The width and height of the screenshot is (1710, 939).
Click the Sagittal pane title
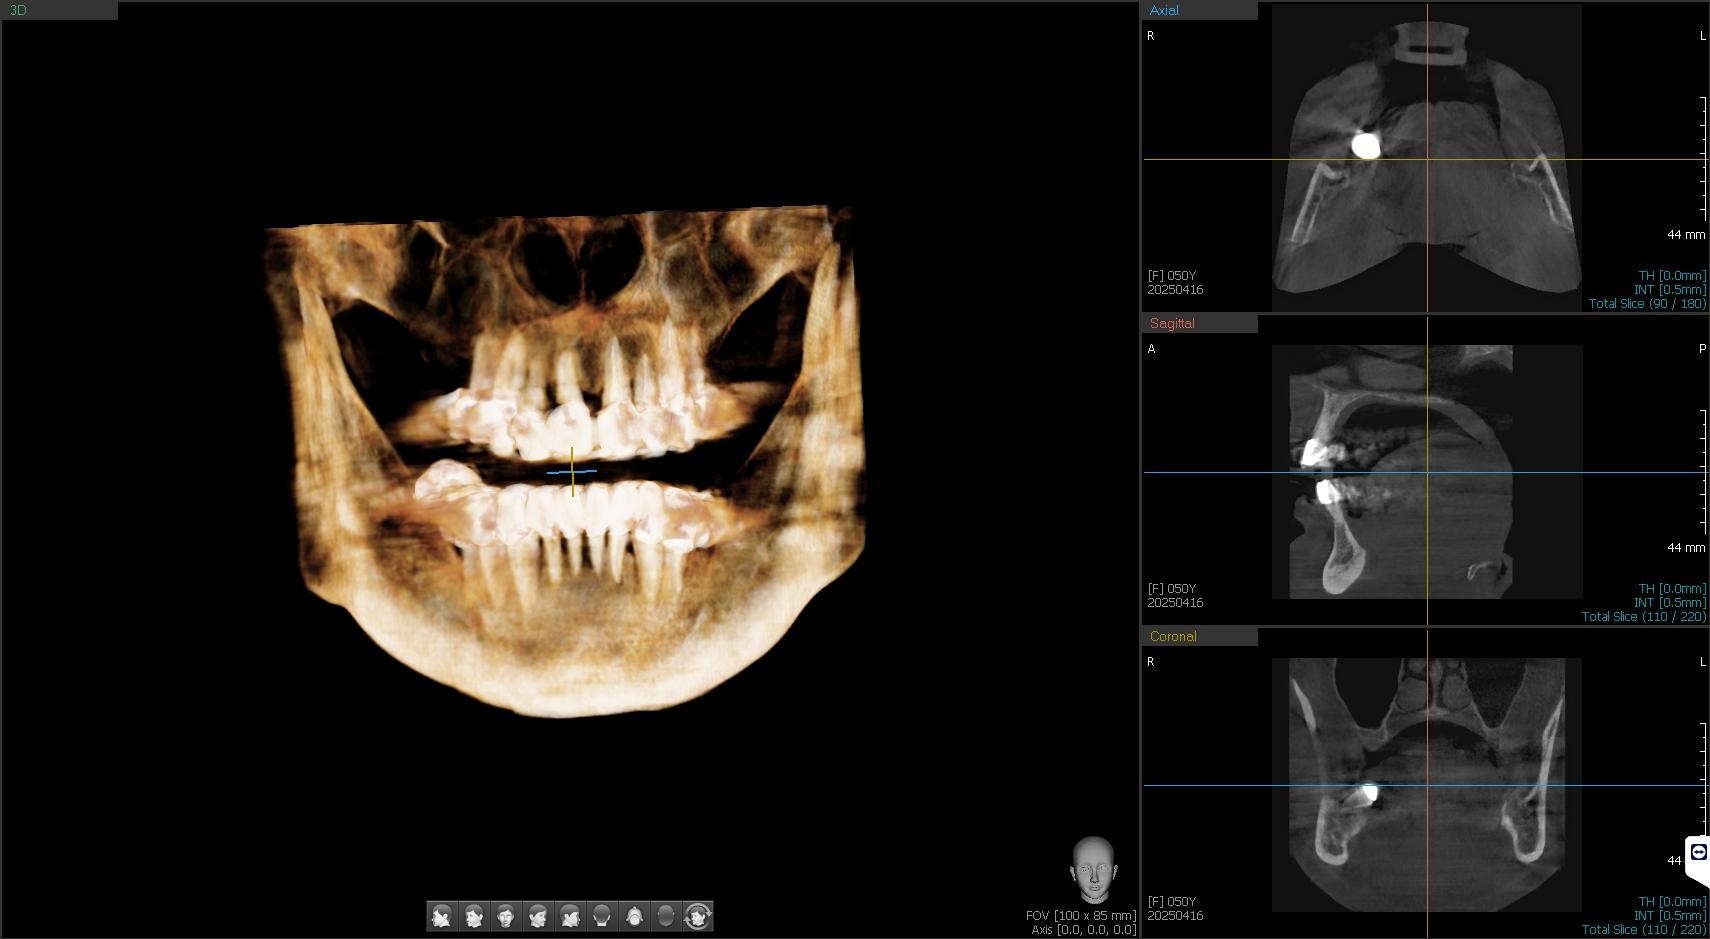point(1172,323)
